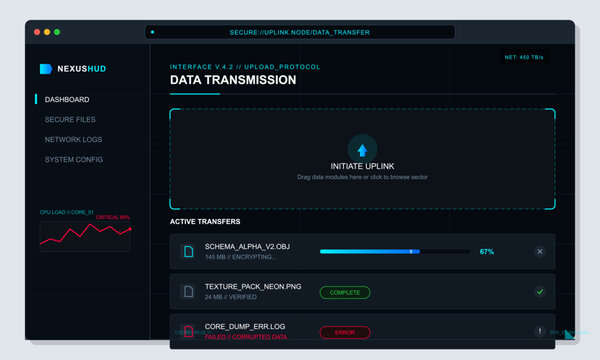Viewport: 600px width, 360px height.
Task: Click the secure uplink address bar
Action: 300,32
